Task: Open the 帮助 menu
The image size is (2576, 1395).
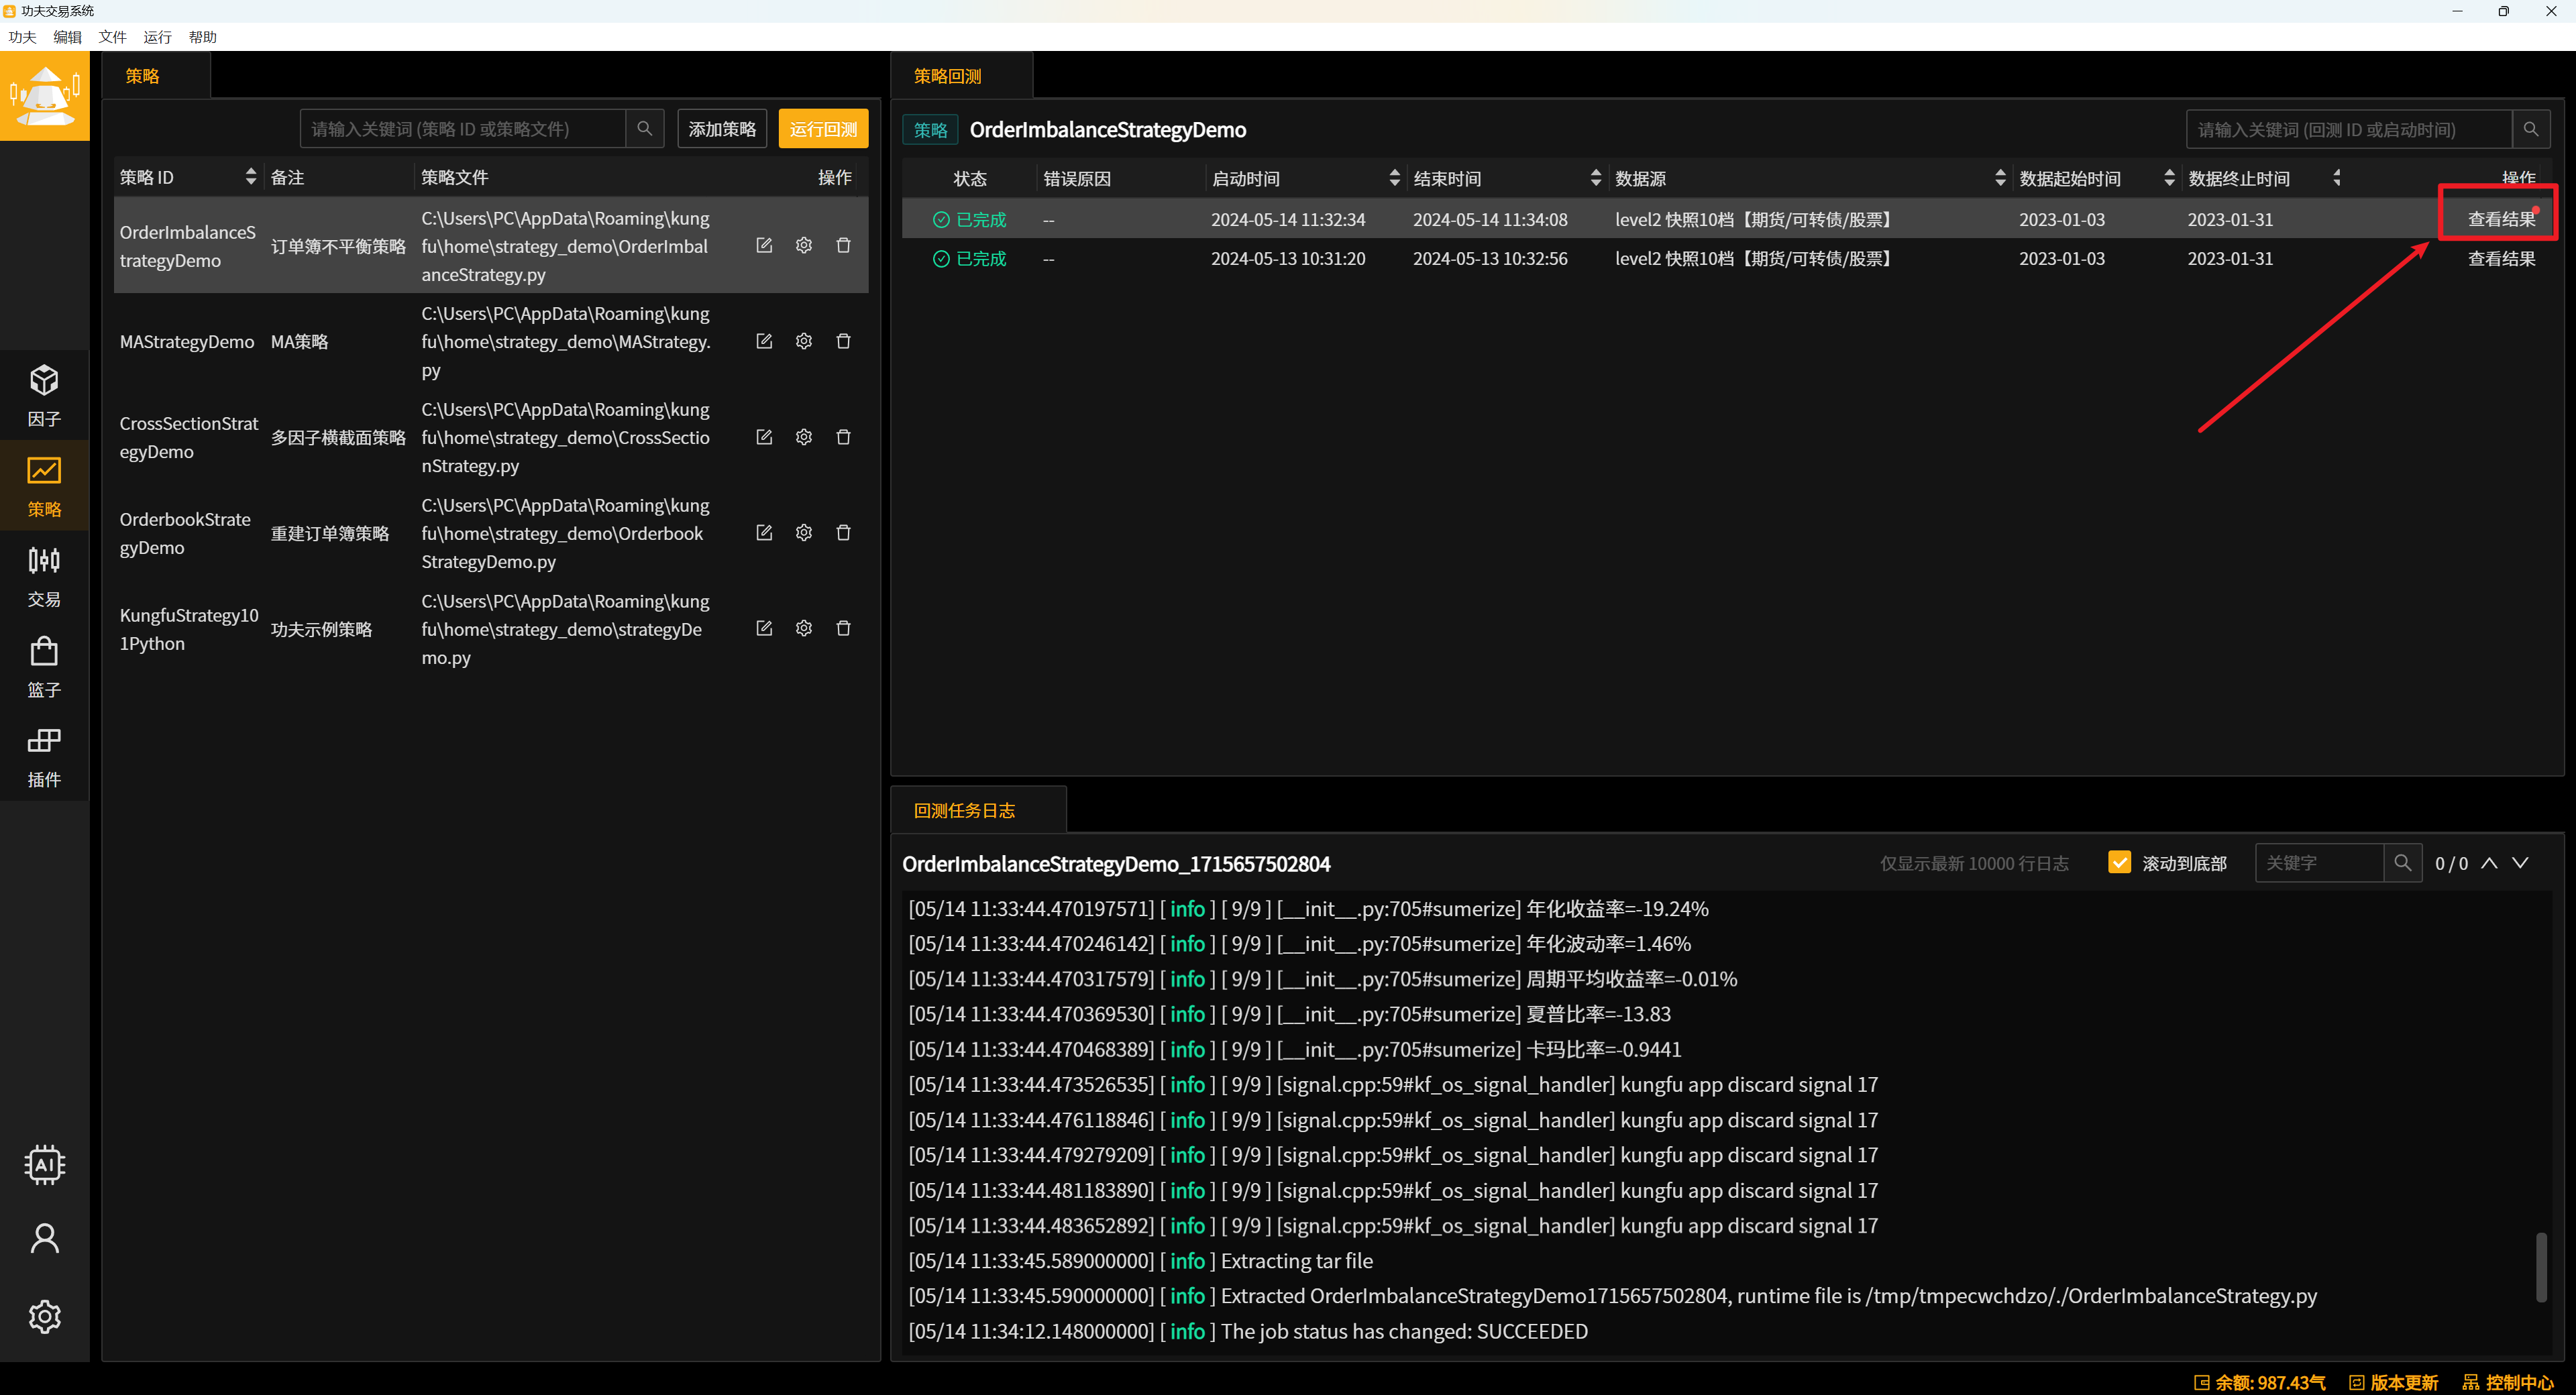Action: [x=202, y=37]
